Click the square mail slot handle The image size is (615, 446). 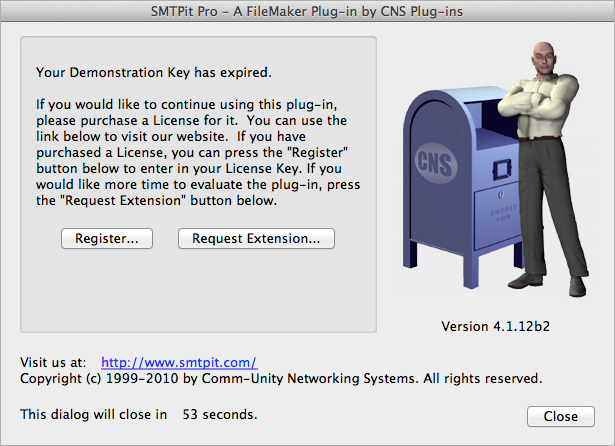coord(502,169)
